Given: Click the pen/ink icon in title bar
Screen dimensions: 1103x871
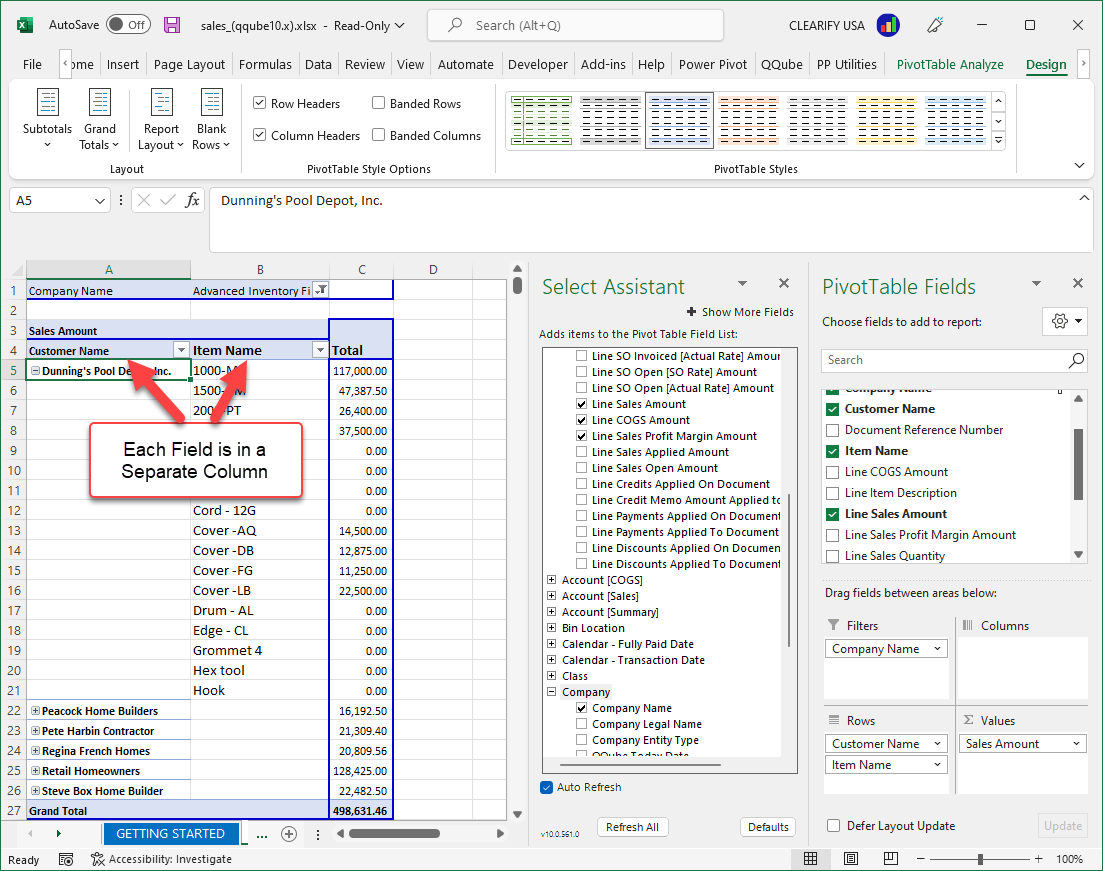Looking at the screenshot, I should [935, 25].
